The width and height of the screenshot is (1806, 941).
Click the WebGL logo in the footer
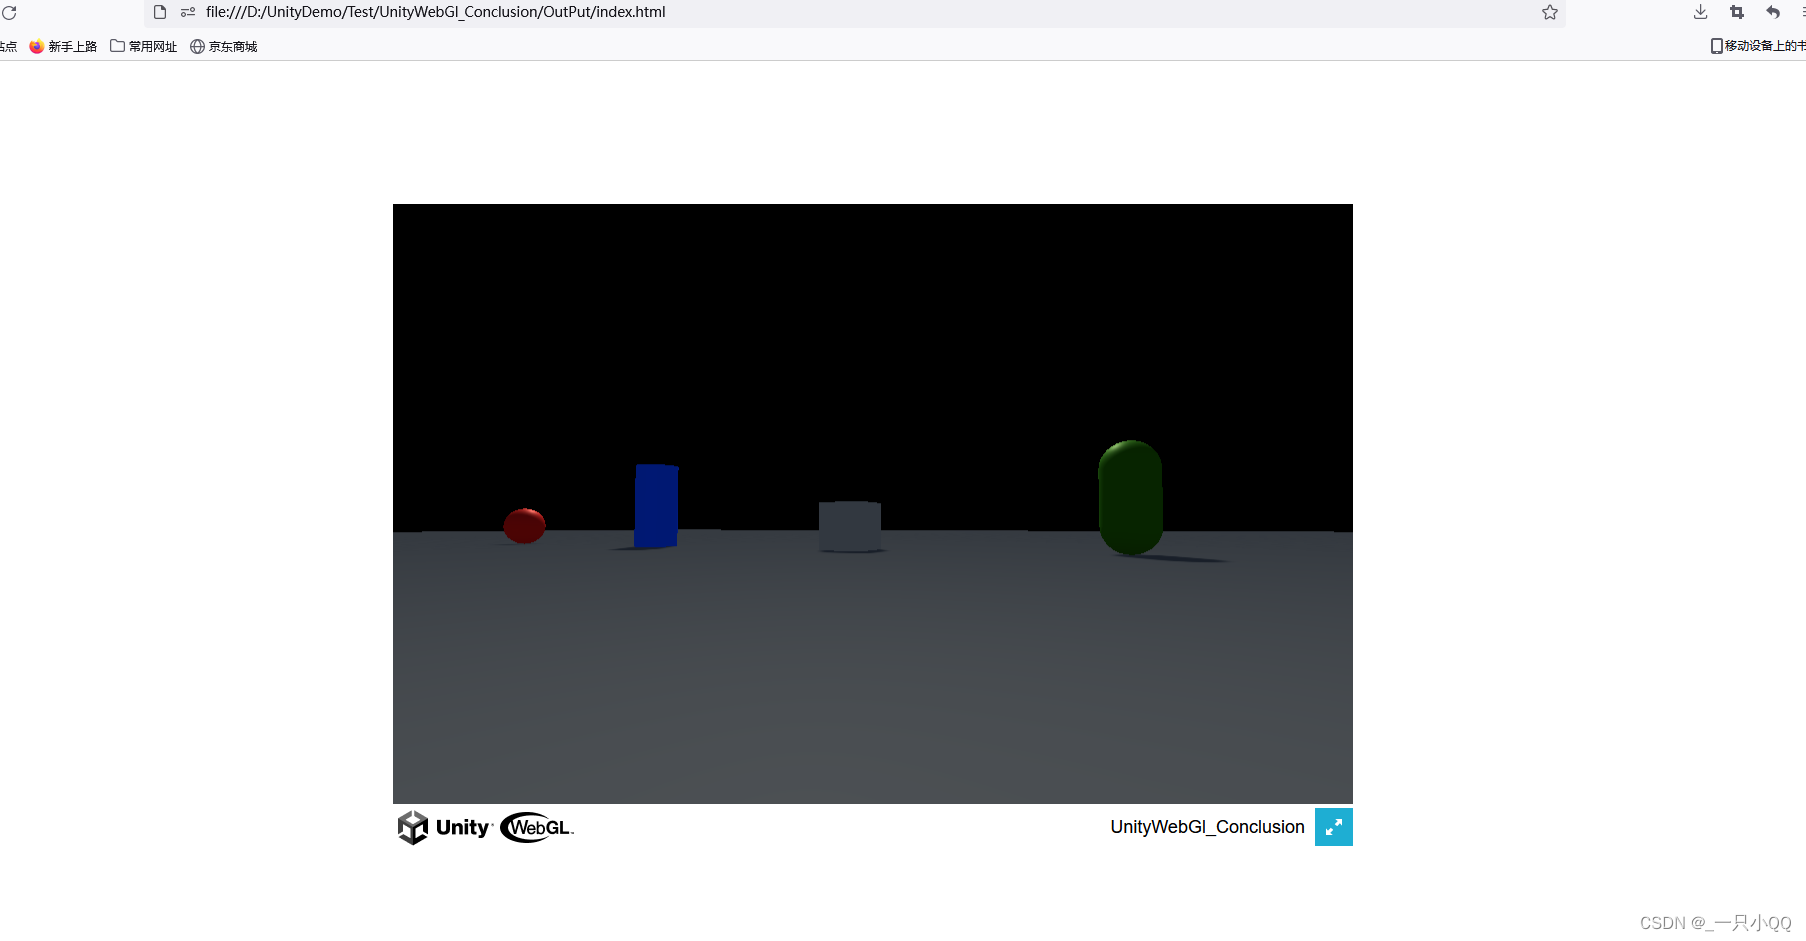click(x=537, y=827)
